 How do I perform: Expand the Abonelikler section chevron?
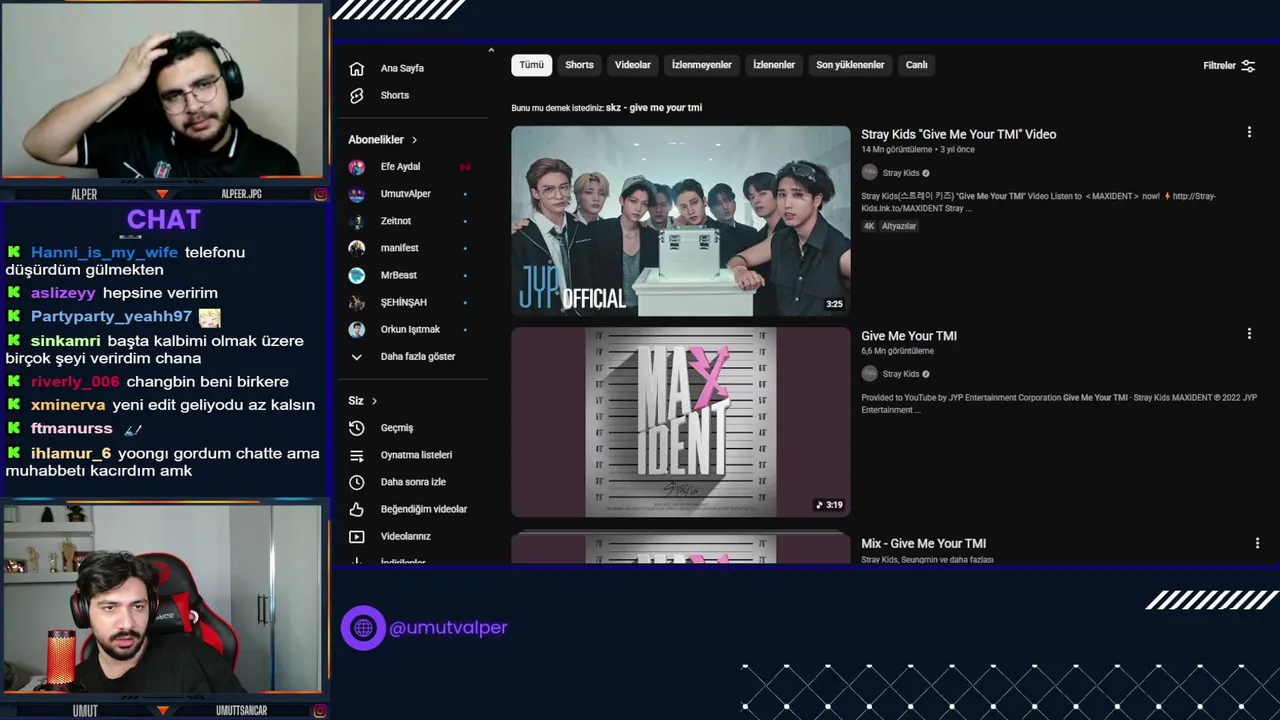pyautogui.click(x=414, y=140)
